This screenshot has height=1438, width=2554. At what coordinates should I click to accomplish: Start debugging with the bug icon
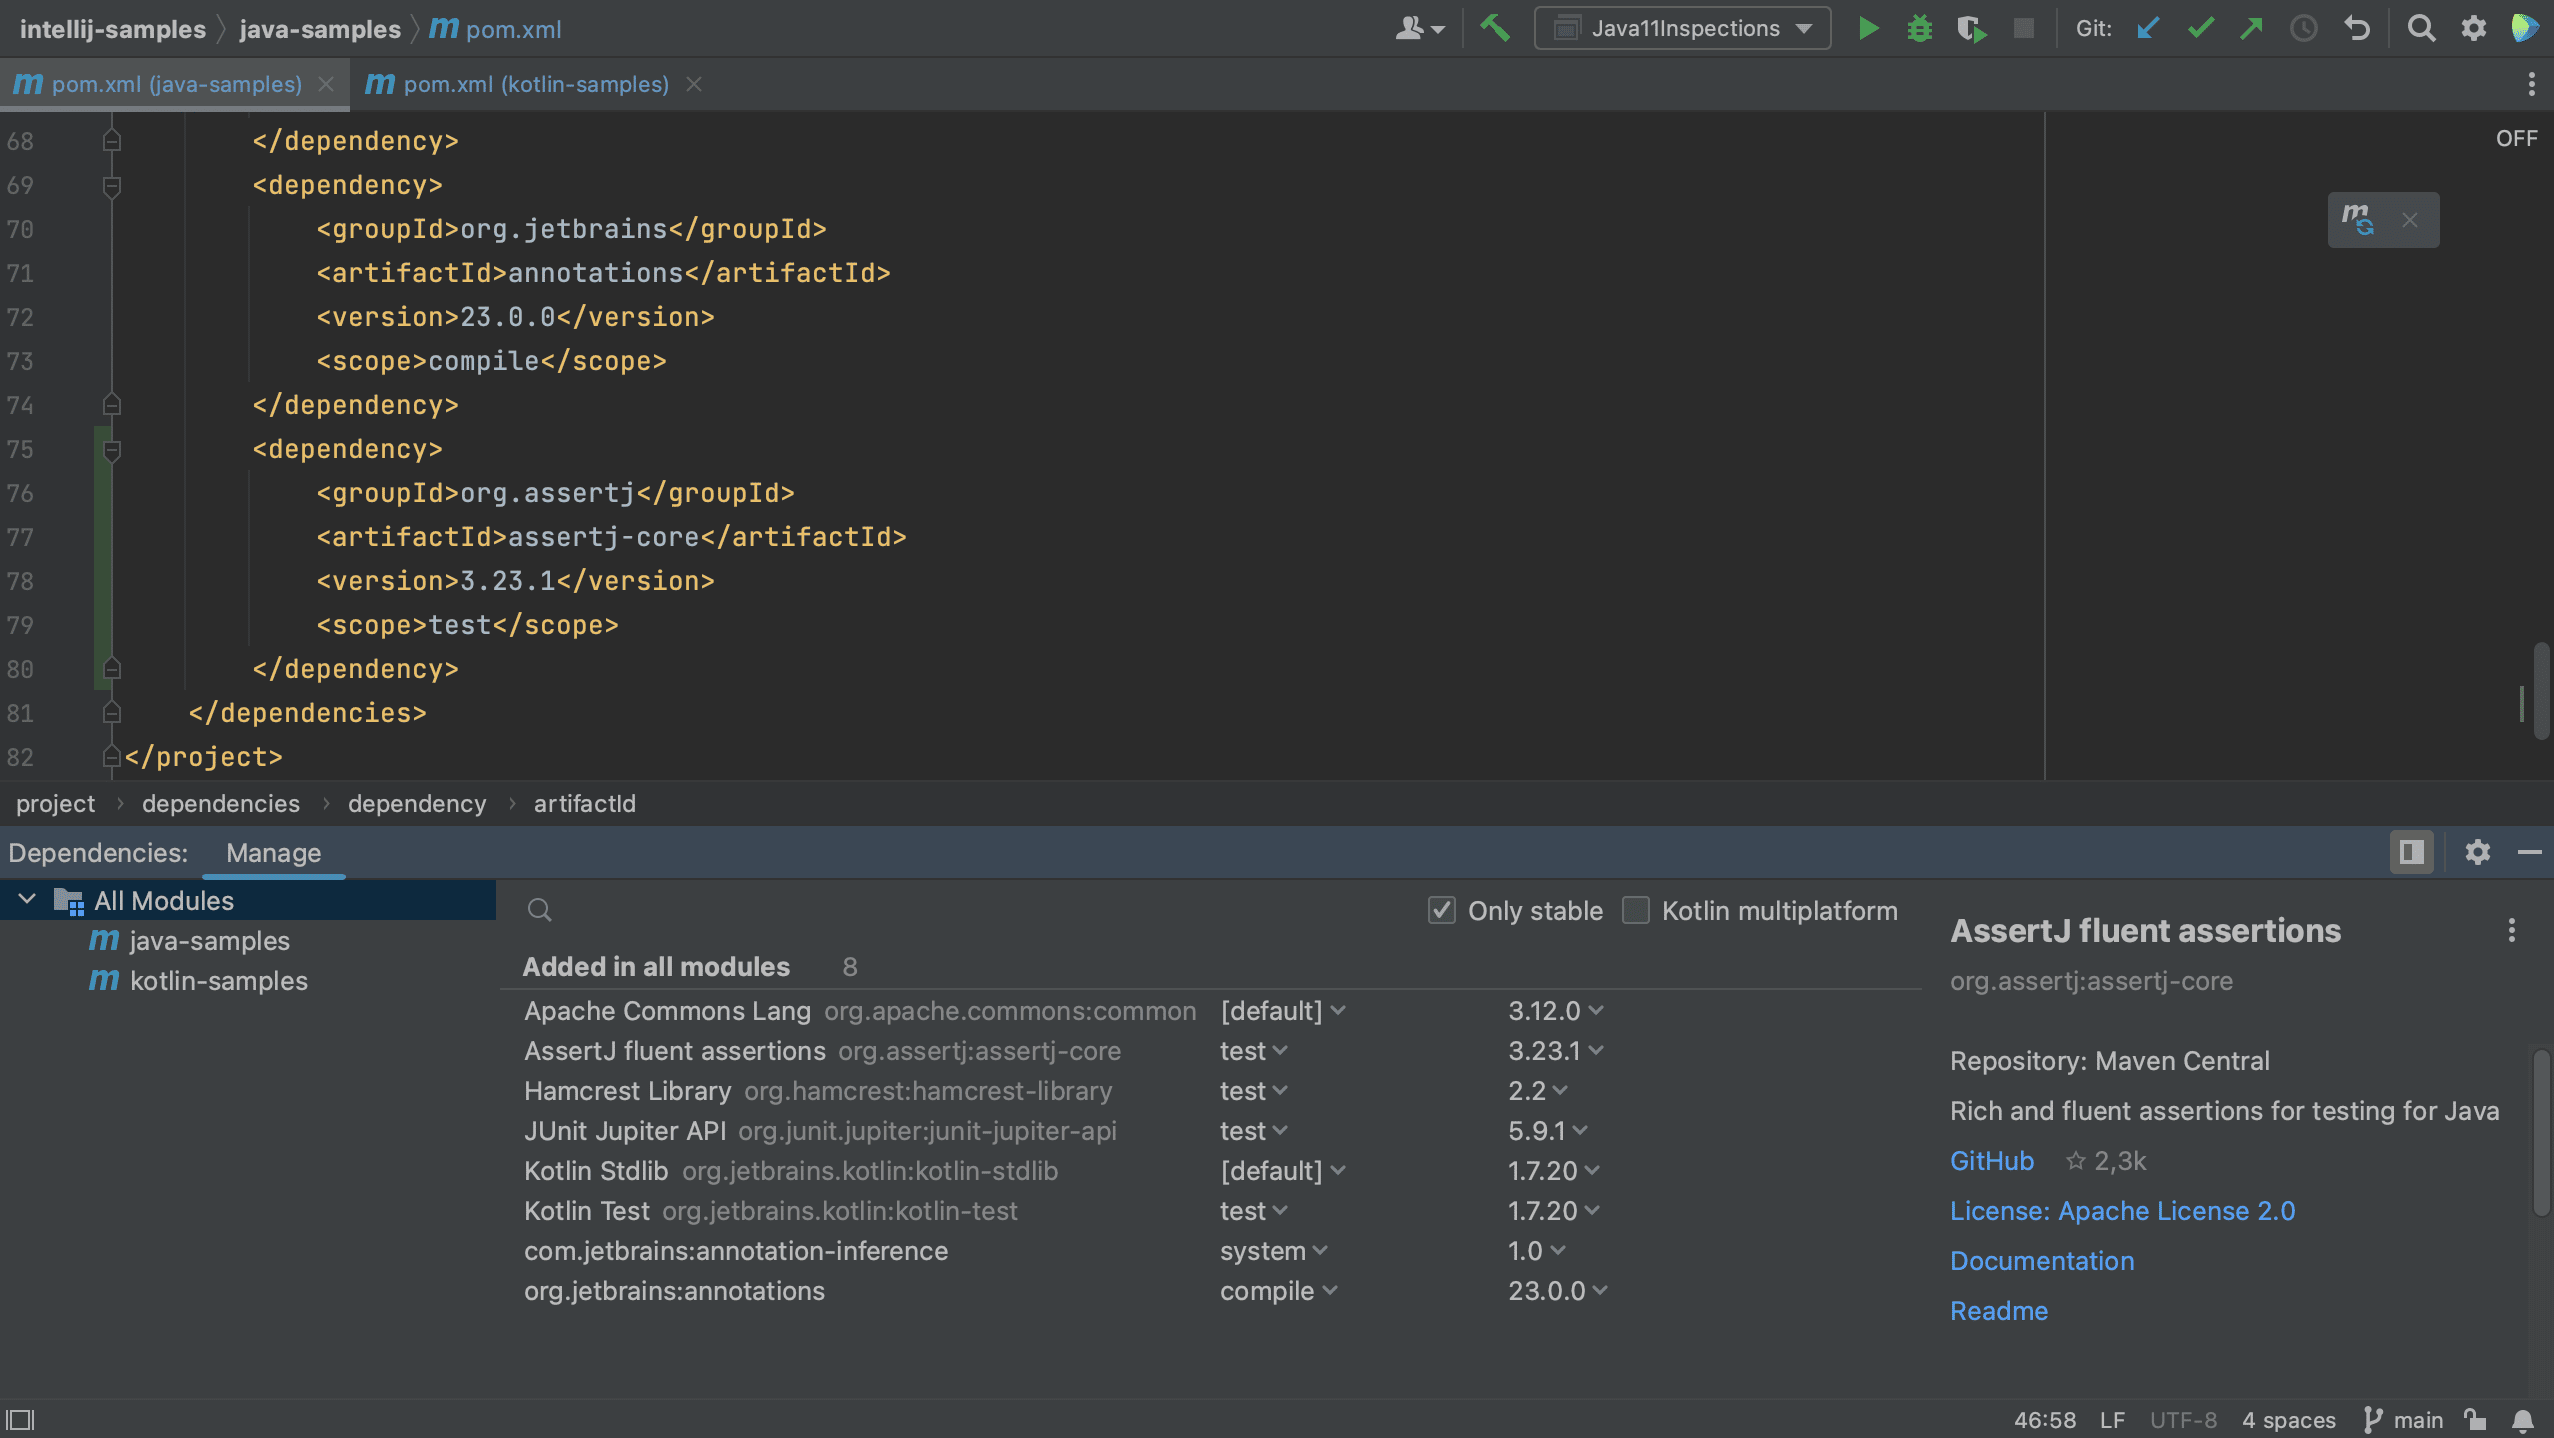[1920, 28]
